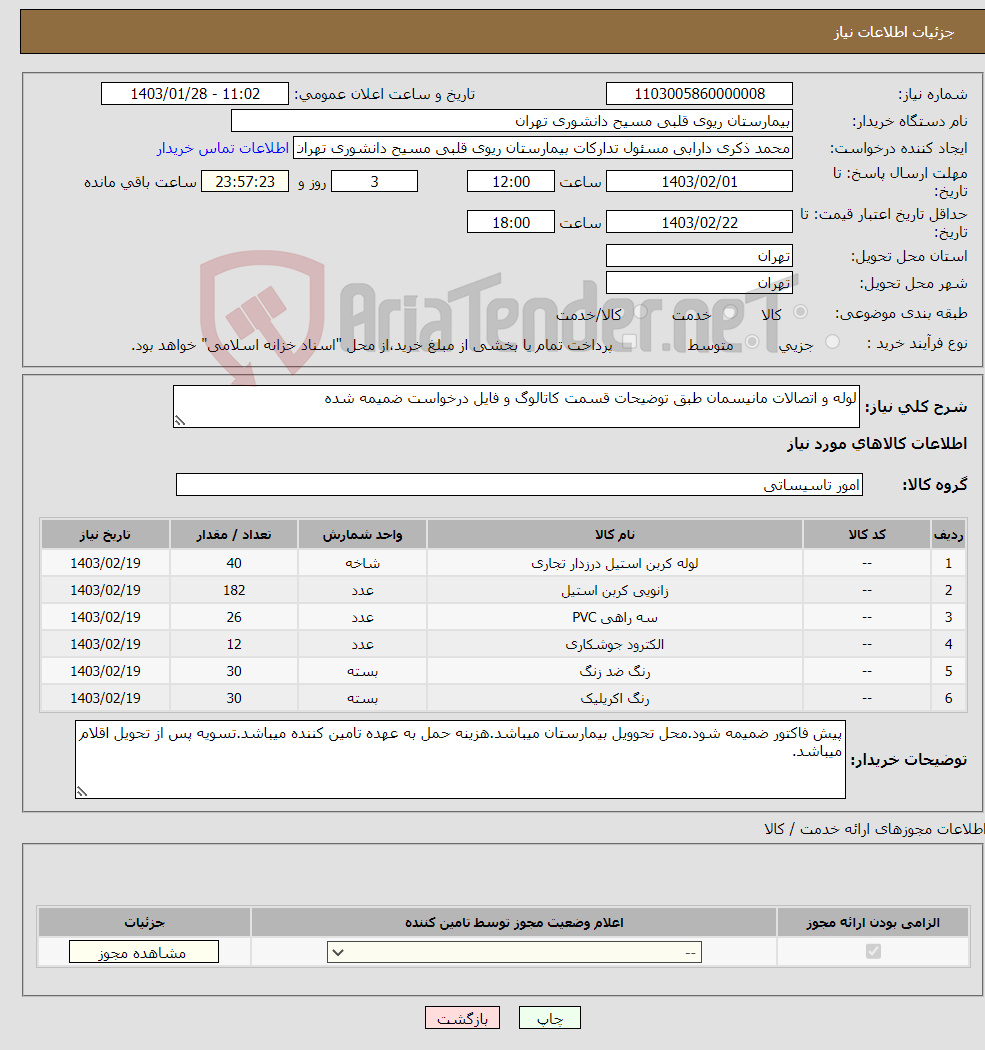Screen dimensions: 985x1050
Task: Select the جزیی purchase type radio
Action: [x=832, y=342]
